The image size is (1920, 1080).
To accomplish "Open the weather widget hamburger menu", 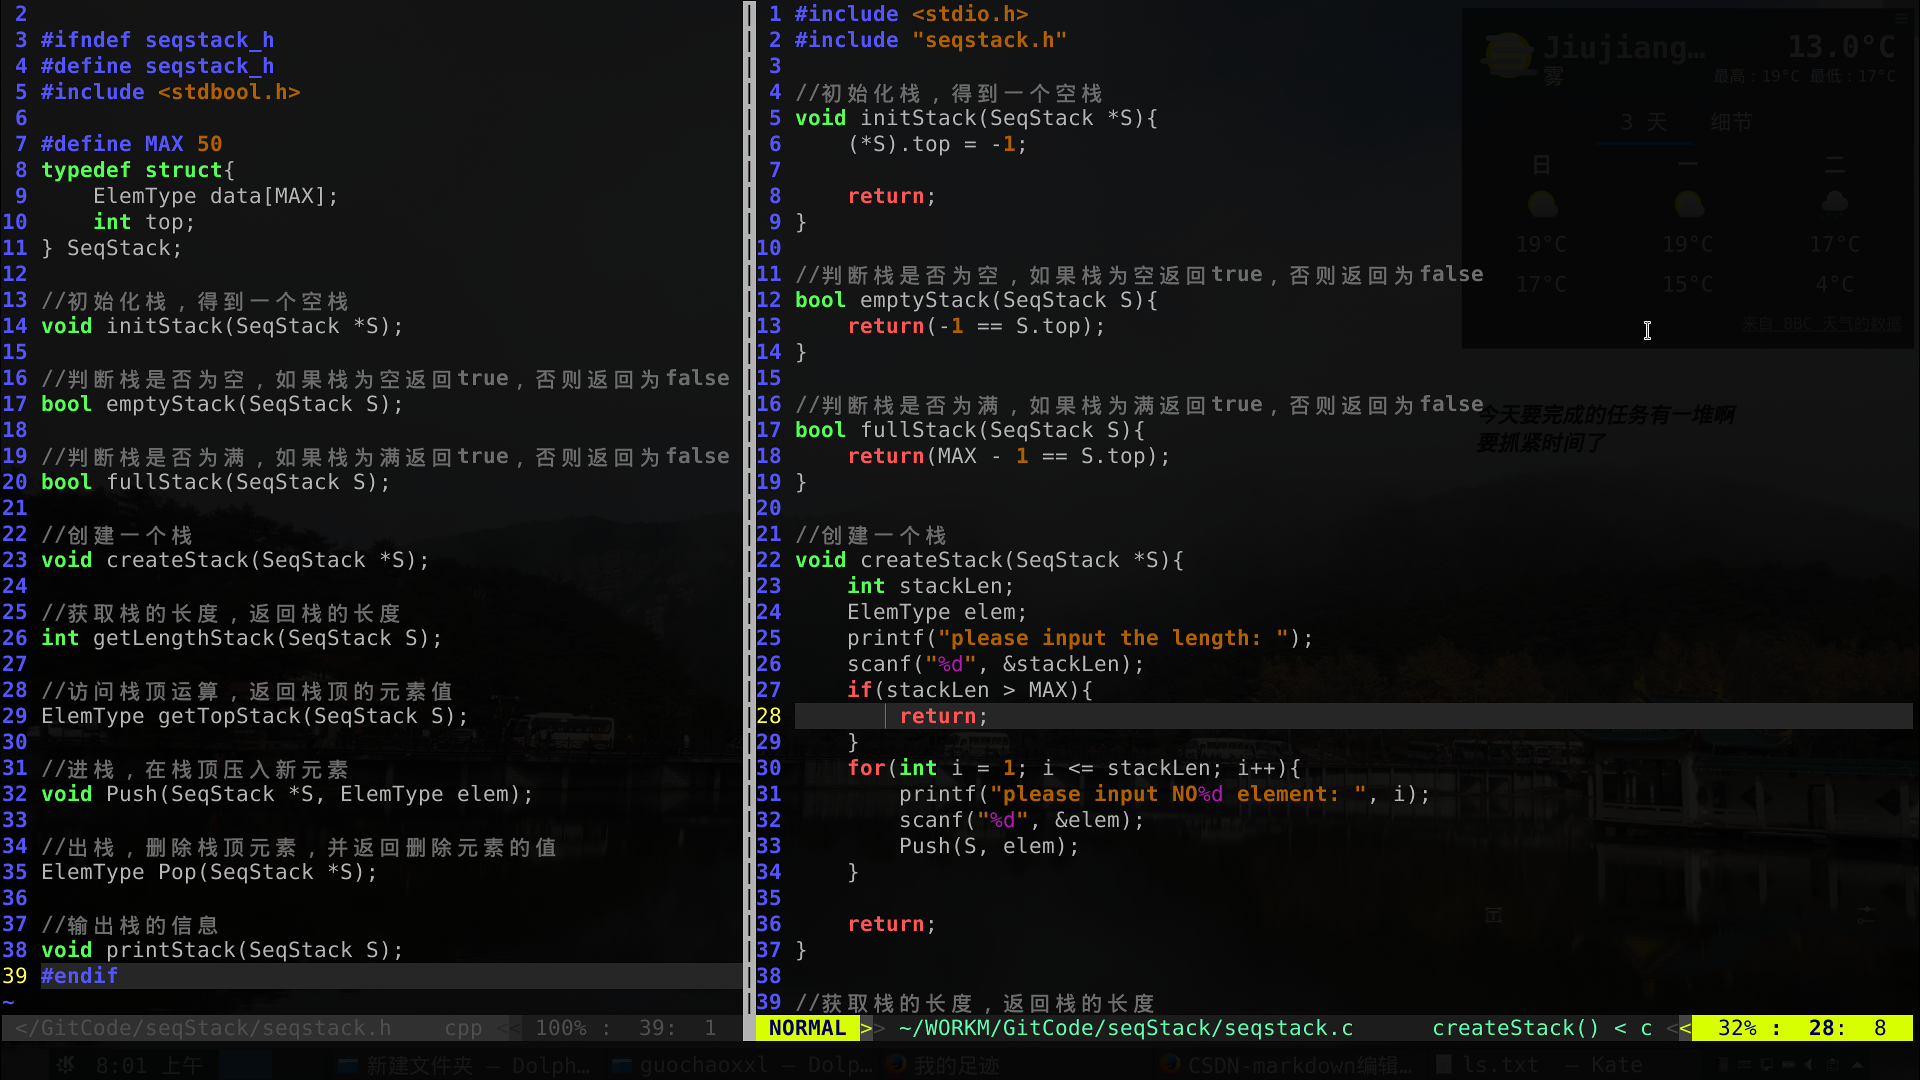I will [1901, 18].
